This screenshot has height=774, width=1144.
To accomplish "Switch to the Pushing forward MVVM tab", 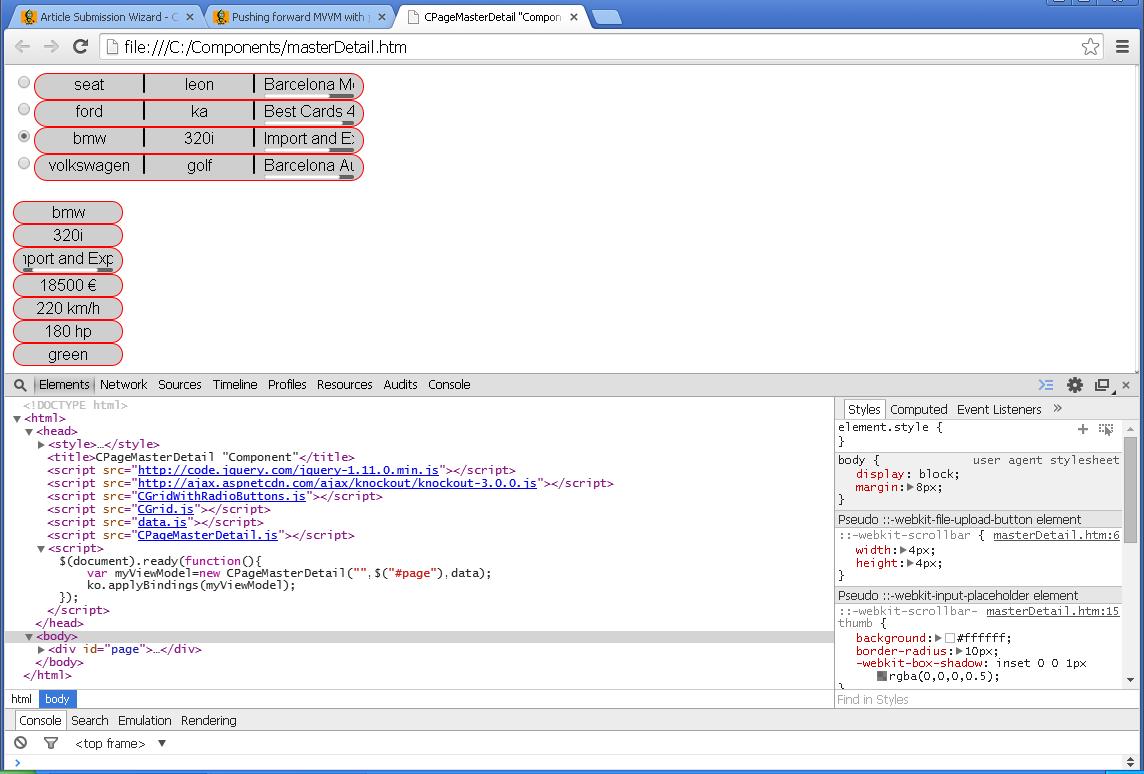I will coord(299,17).
